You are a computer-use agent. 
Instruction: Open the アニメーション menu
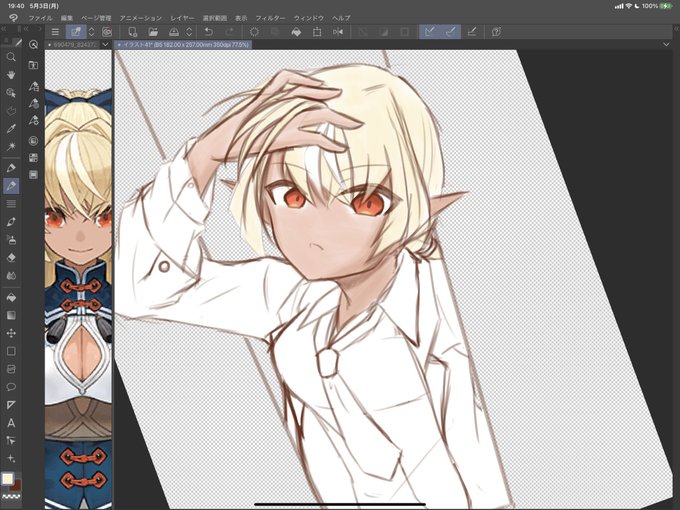pyautogui.click(x=141, y=18)
